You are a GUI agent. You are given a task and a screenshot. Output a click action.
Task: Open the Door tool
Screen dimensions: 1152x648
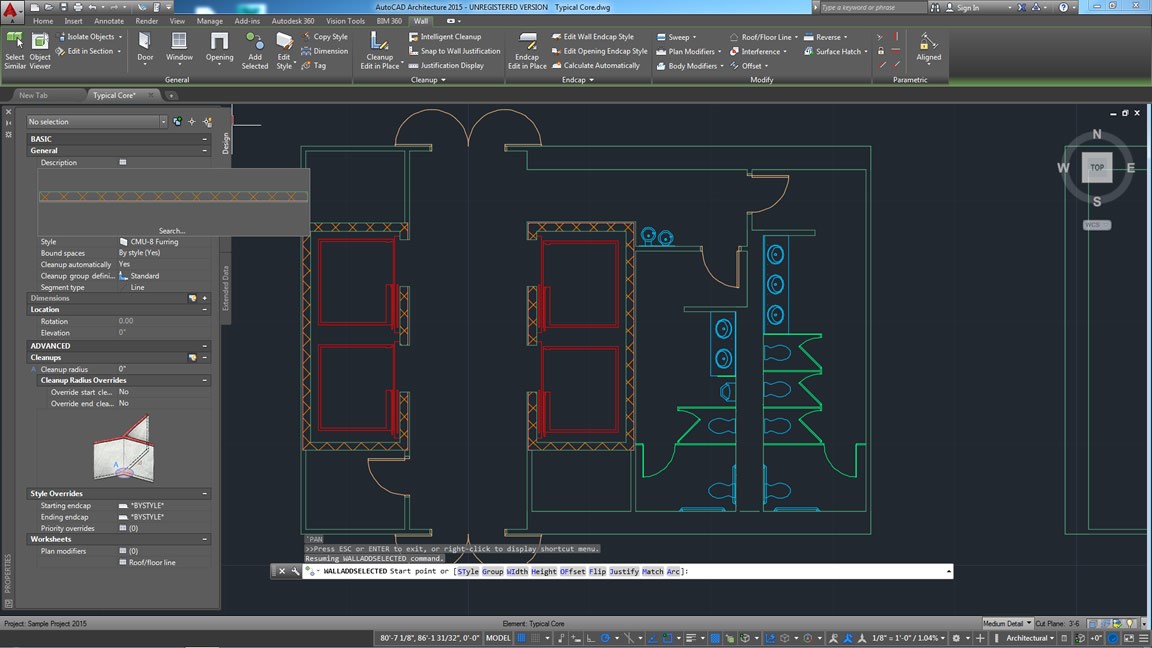pos(144,45)
